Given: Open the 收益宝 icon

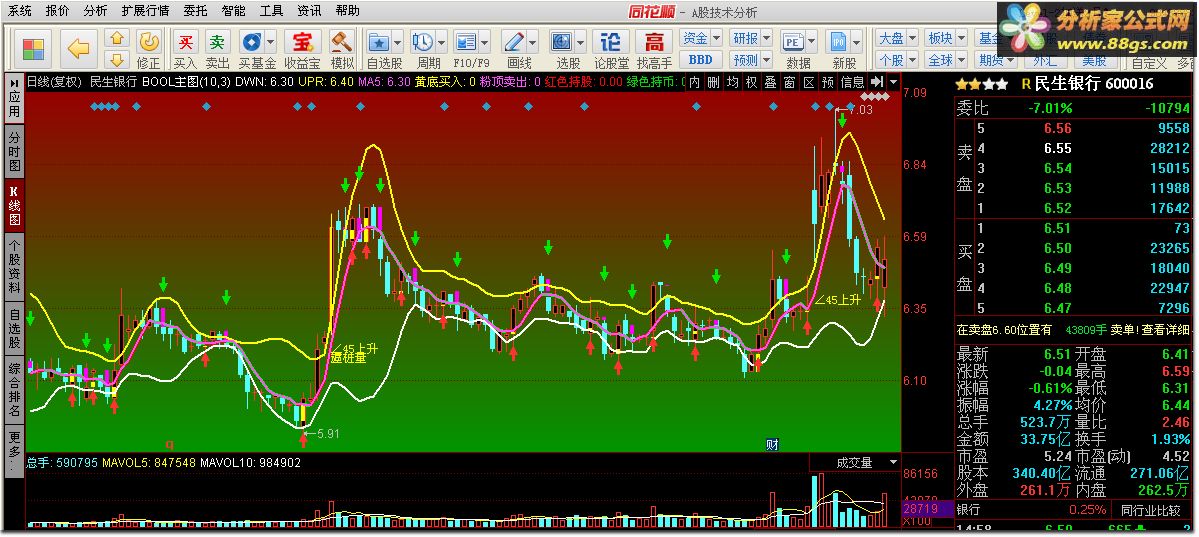Looking at the screenshot, I should 302,41.
